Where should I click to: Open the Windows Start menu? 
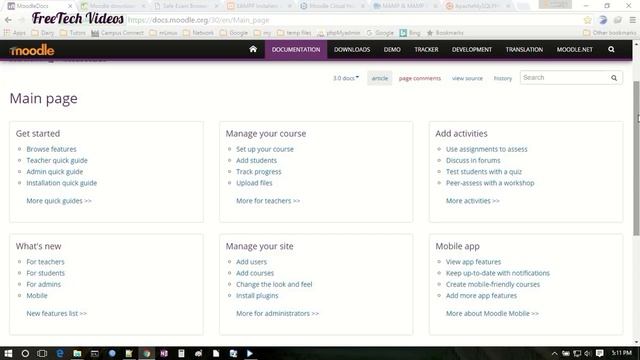(x=8, y=353)
